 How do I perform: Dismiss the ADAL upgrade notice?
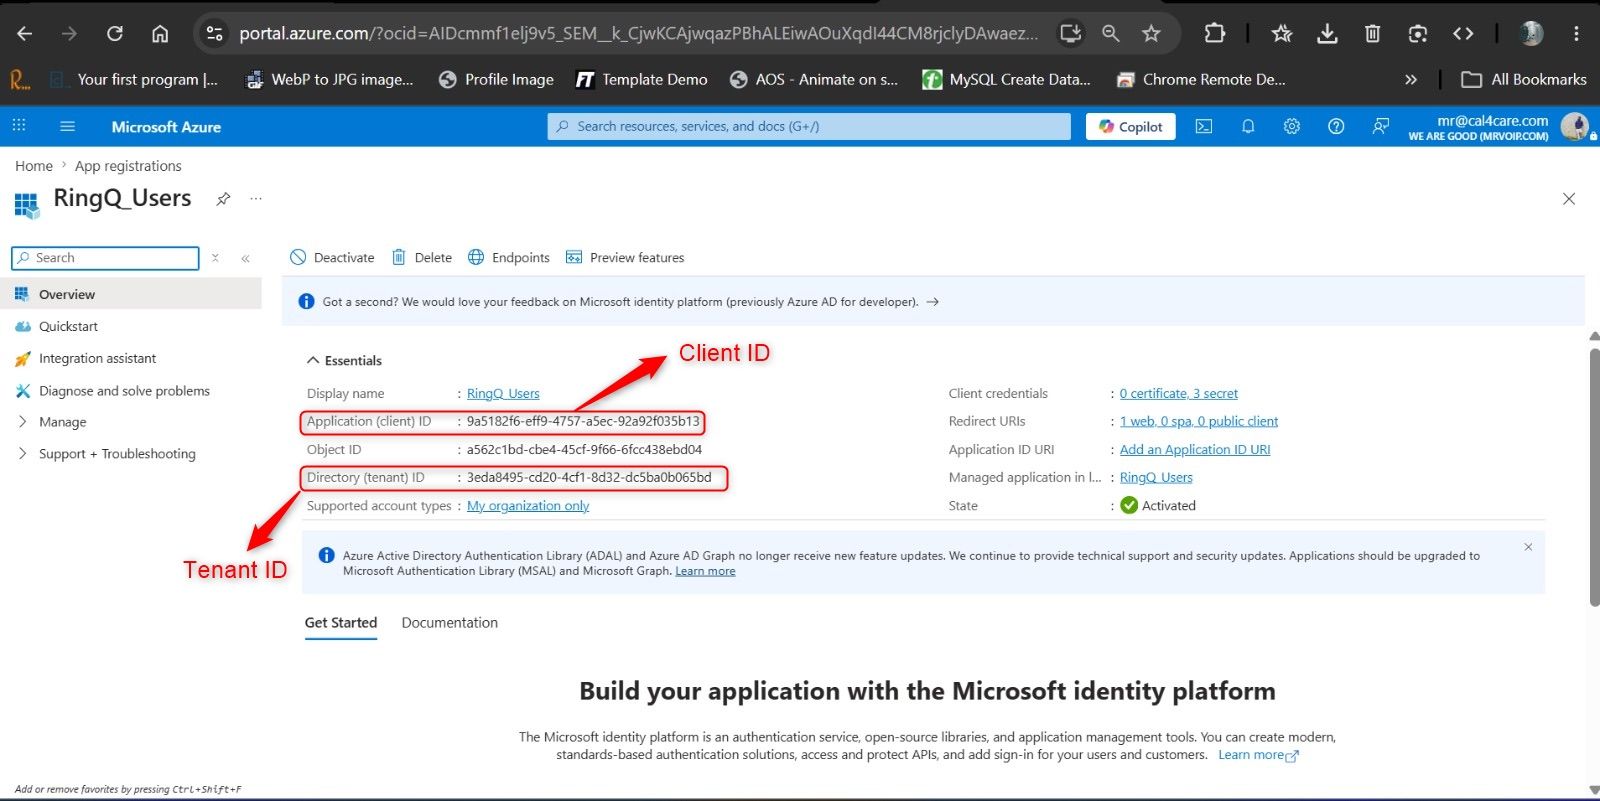pos(1528,547)
